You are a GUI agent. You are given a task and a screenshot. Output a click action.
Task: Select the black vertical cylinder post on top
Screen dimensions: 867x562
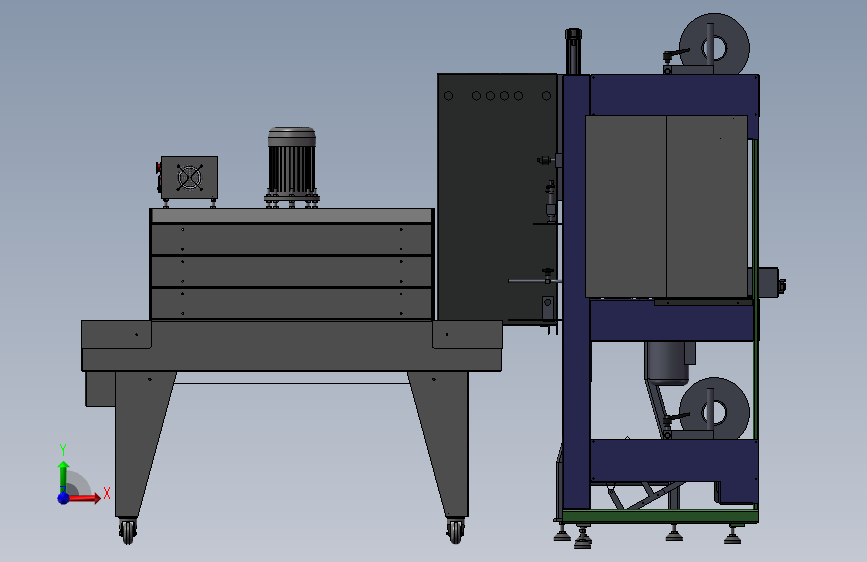pos(573,51)
